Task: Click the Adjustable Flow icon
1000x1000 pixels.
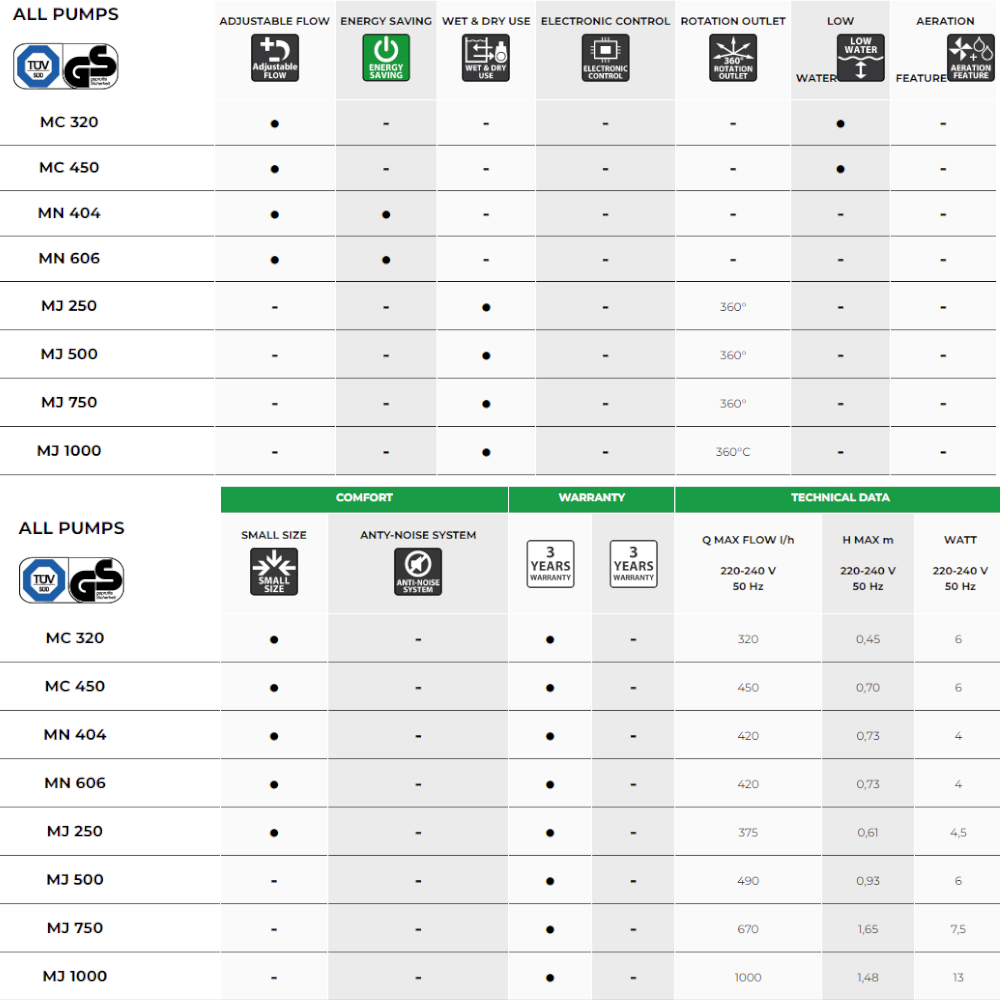Action: click(274, 58)
